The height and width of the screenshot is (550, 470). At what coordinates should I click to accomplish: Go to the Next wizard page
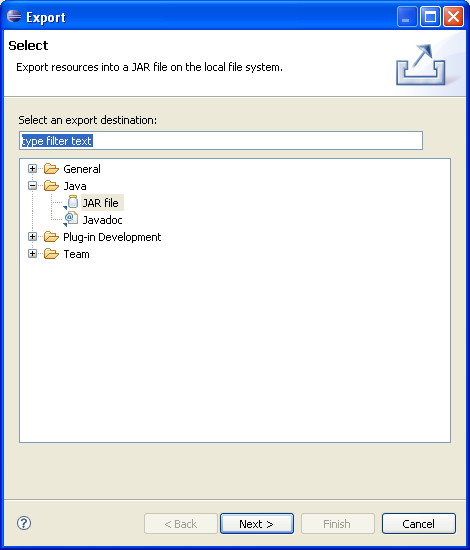click(x=257, y=524)
